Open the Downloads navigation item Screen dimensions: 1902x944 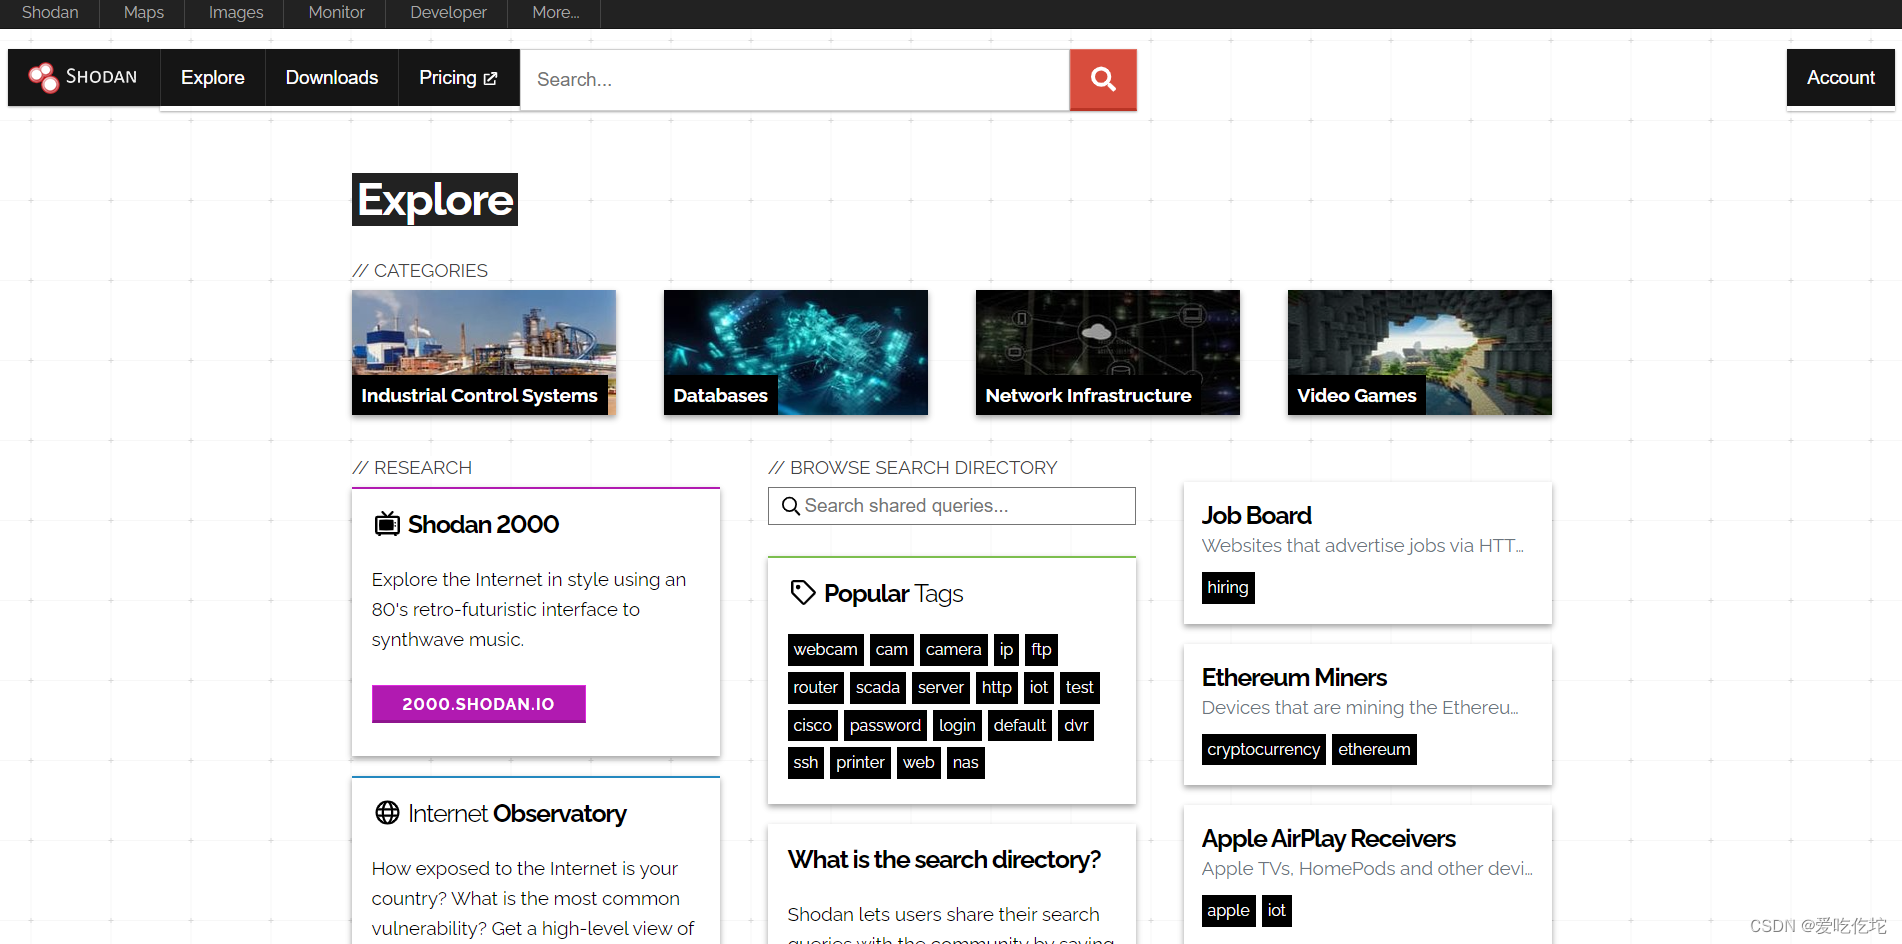tap(332, 78)
